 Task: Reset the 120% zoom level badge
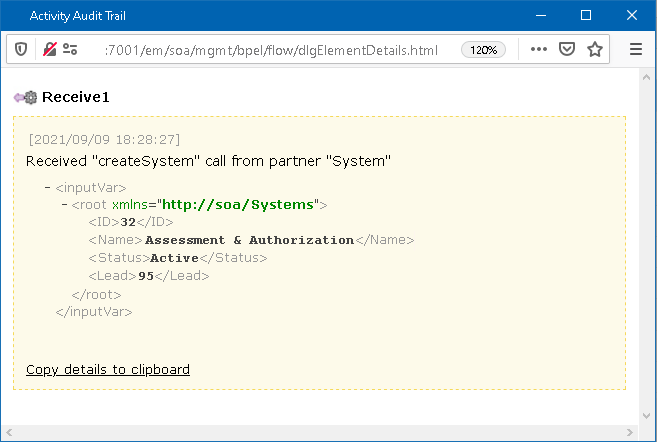coord(483,49)
